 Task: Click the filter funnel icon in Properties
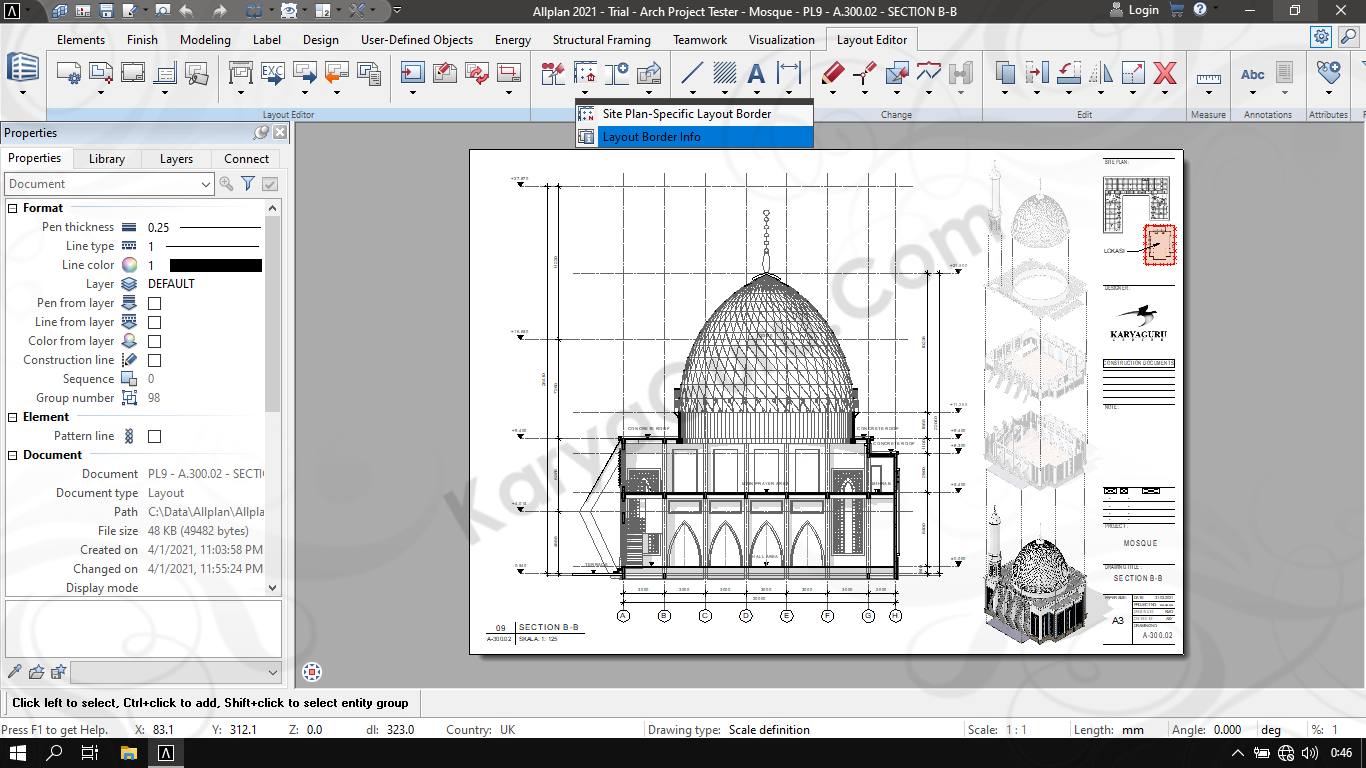[248, 184]
